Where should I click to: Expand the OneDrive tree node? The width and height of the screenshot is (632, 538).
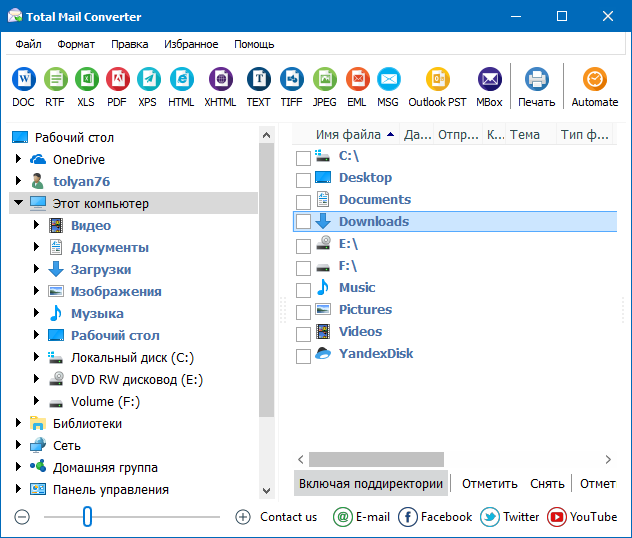pos(17,160)
